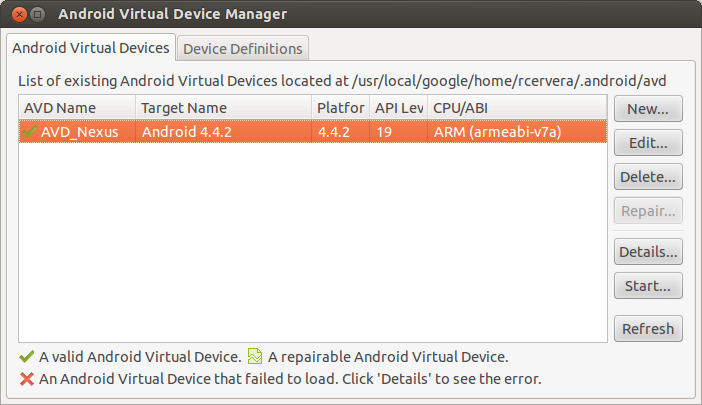
Task: Click the repairable device legend icon
Action: coord(255,356)
